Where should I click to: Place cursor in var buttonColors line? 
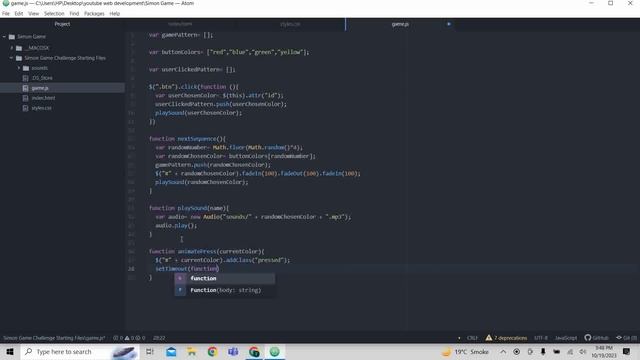coord(229,52)
